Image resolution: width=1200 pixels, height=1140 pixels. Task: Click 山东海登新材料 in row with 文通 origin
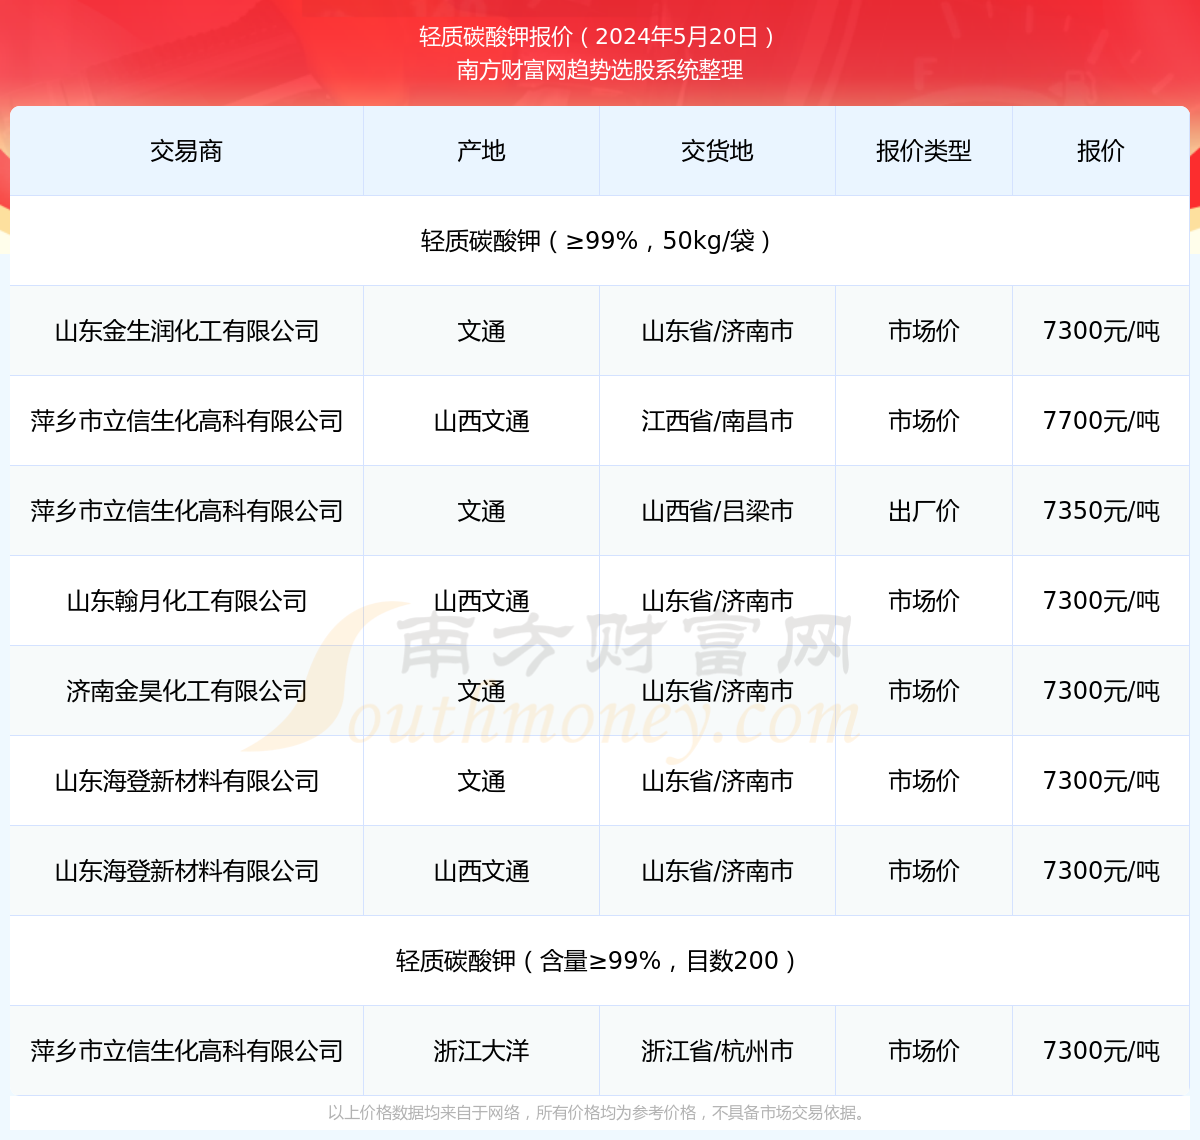coord(187,781)
